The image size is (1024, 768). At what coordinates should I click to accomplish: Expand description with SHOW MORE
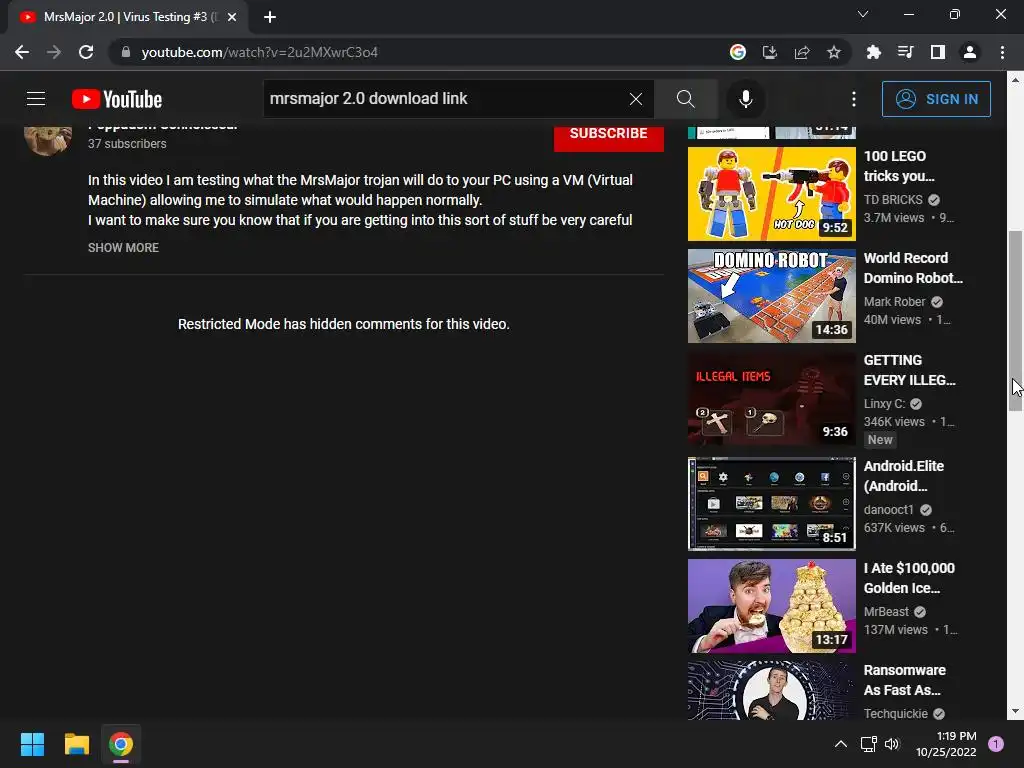click(123, 248)
